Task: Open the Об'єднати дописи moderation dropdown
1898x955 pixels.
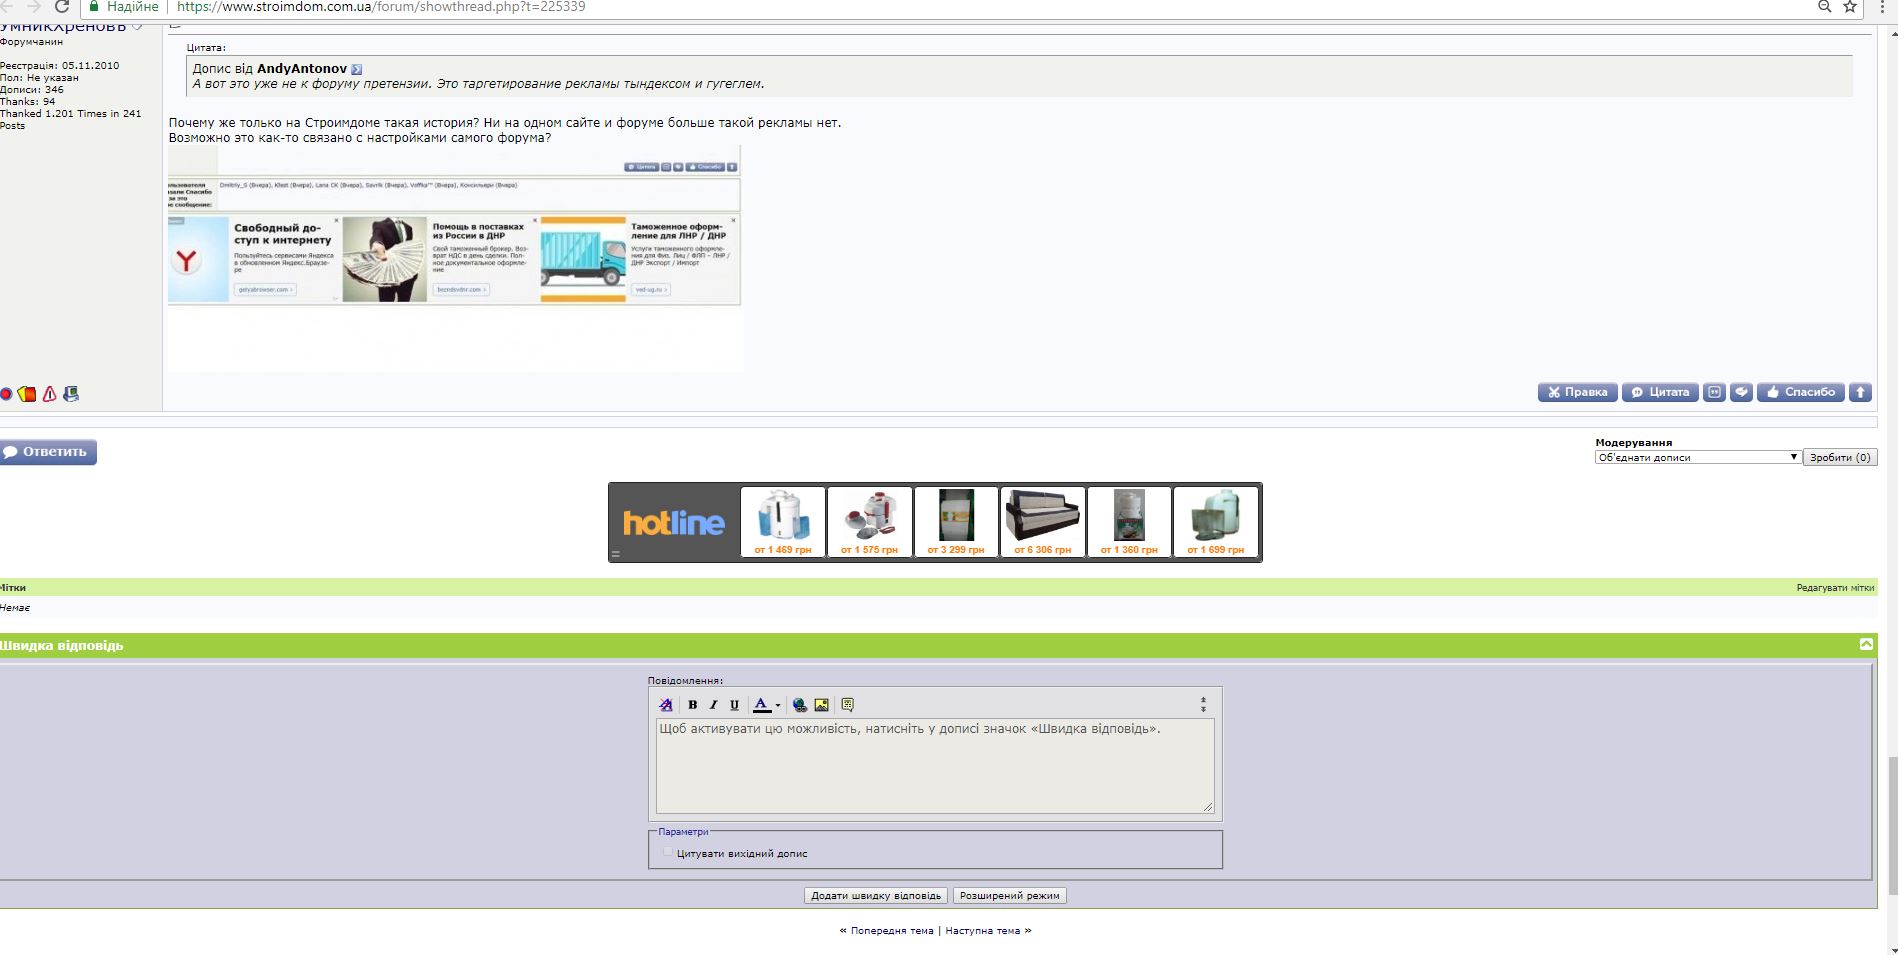Action: pyautogui.click(x=1696, y=457)
